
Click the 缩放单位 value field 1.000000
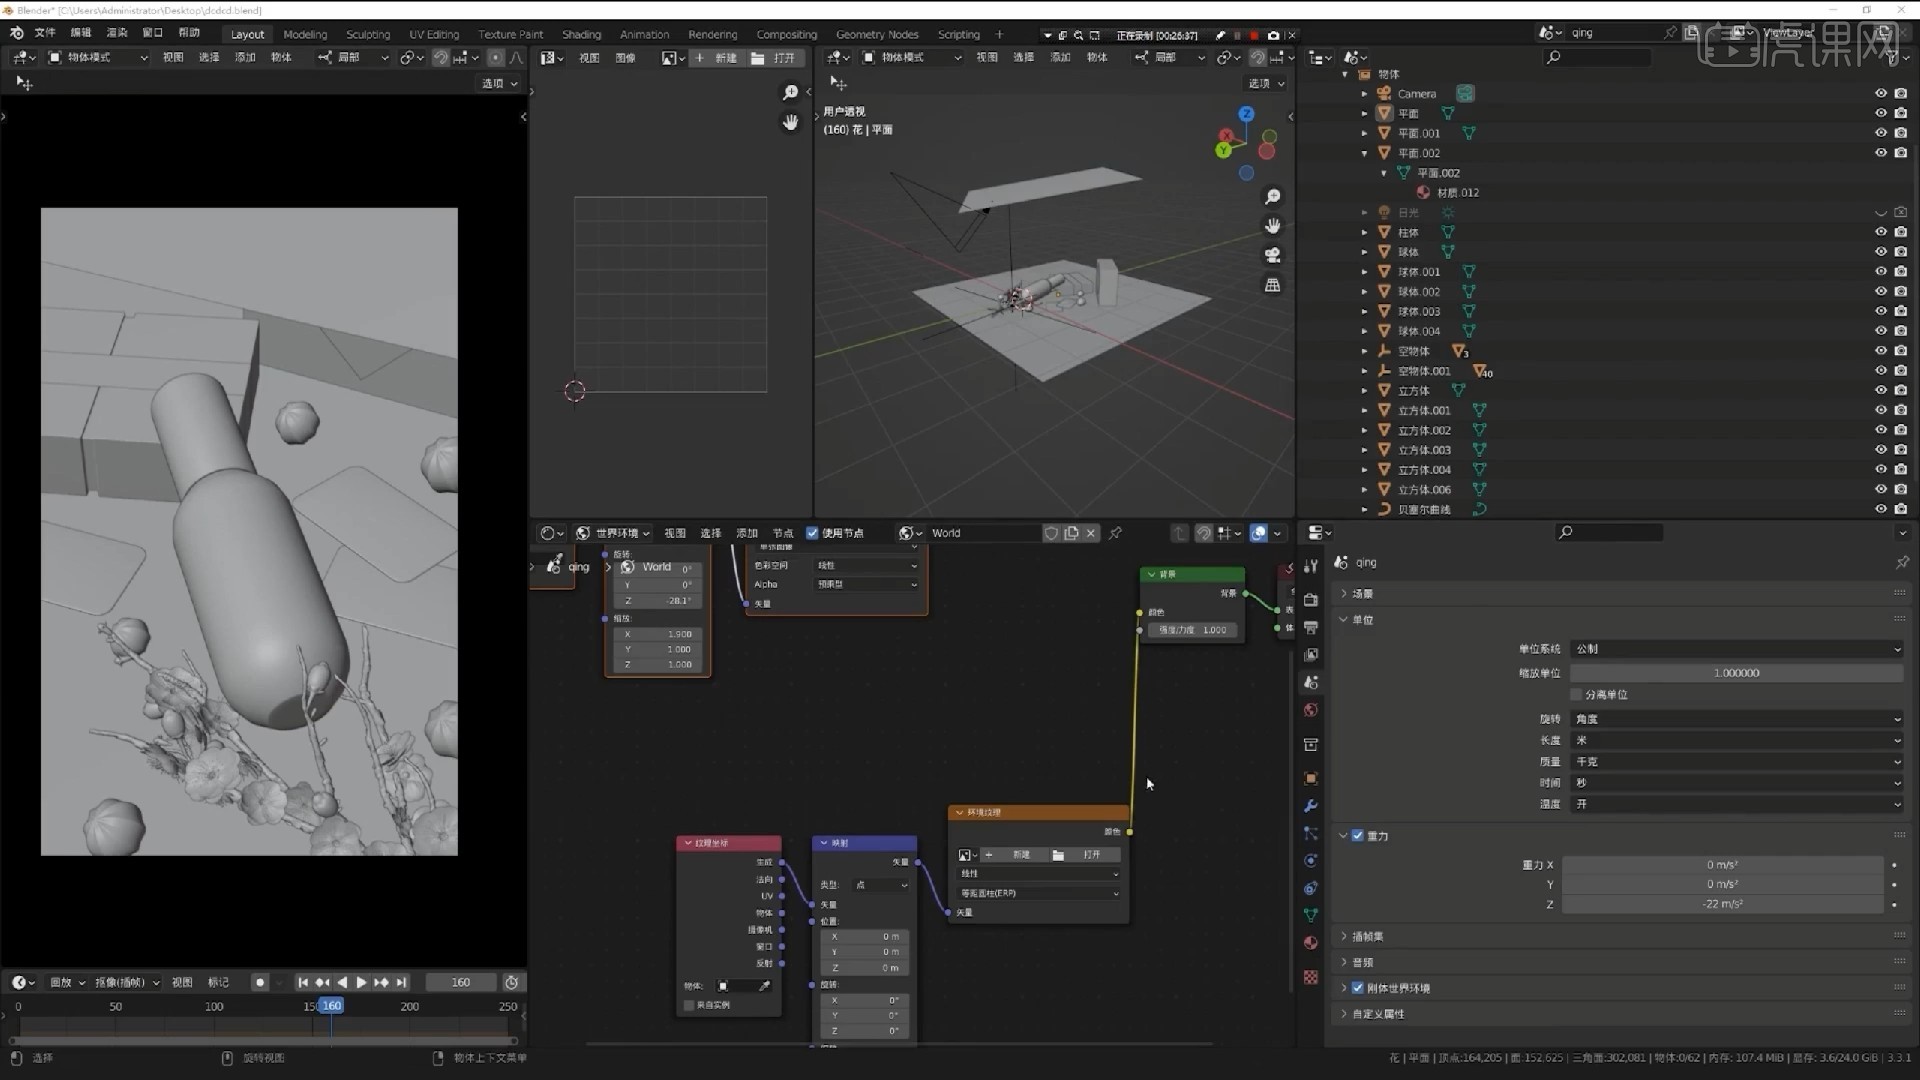(1737, 673)
